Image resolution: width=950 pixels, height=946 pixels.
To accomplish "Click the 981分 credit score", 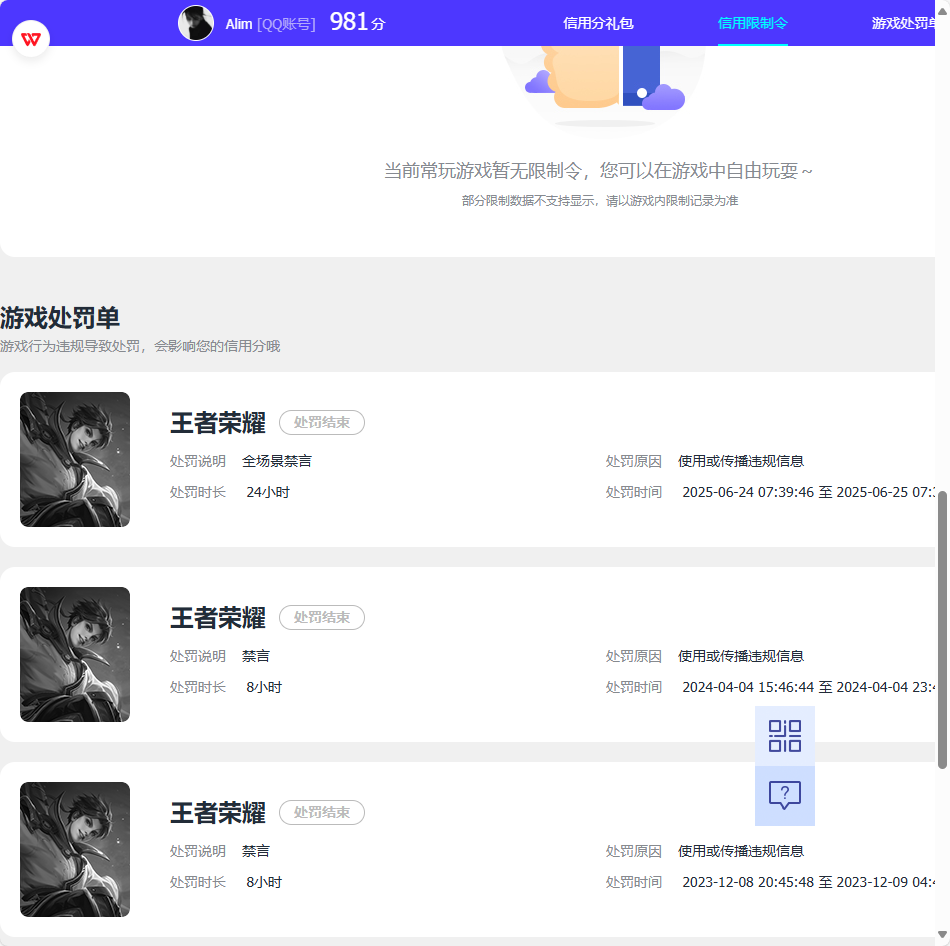I will pyautogui.click(x=357, y=22).
